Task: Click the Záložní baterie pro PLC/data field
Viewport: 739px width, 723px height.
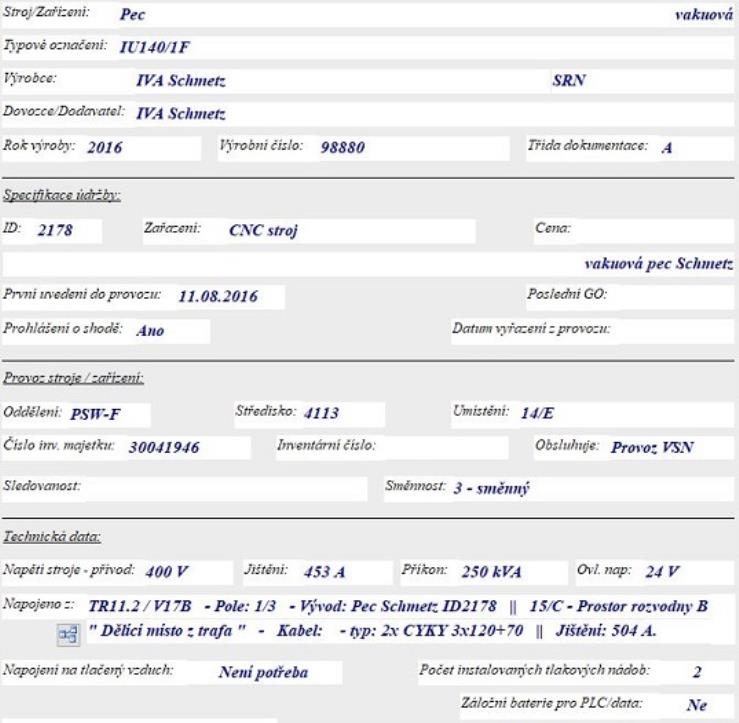Action: point(699,703)
